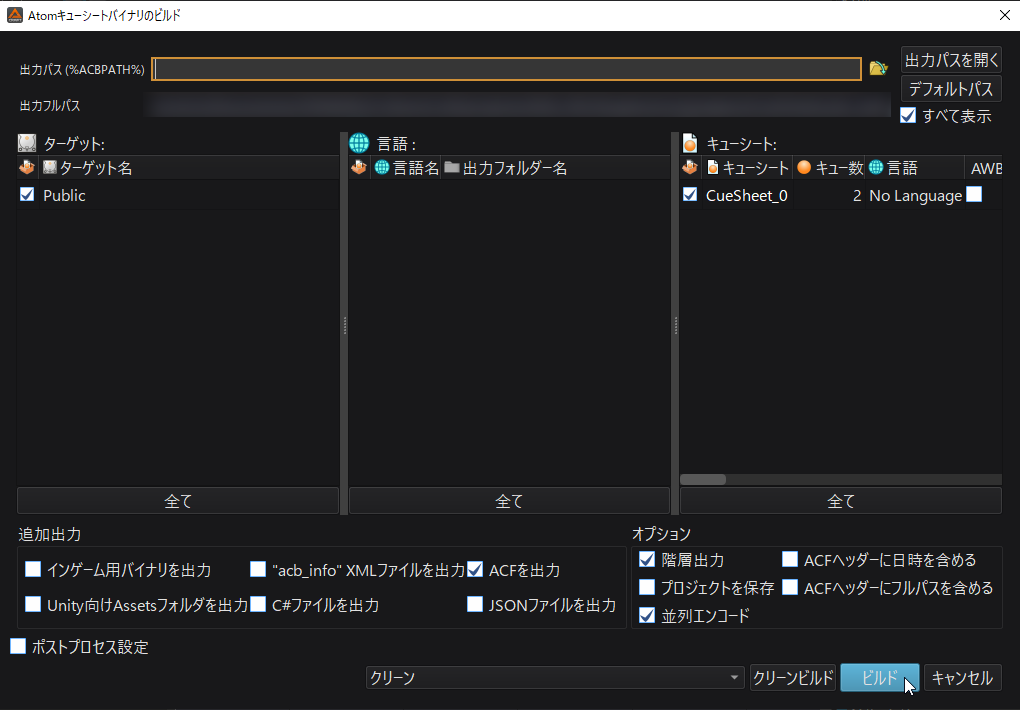Viewport: 1020px width, 710px height.
Task: Click 全て button under target list
Action: 178,501
